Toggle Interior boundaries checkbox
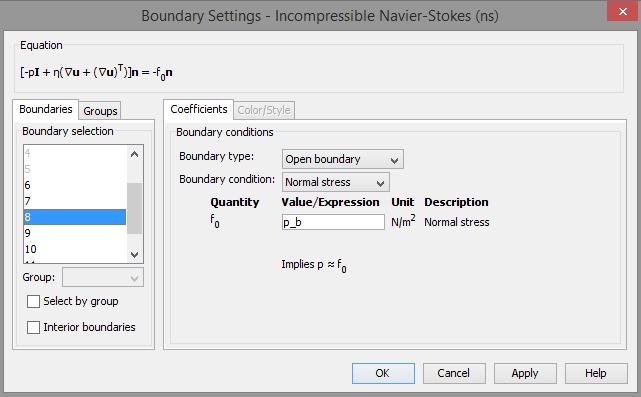The image size is (641, 397). [33, 327]
